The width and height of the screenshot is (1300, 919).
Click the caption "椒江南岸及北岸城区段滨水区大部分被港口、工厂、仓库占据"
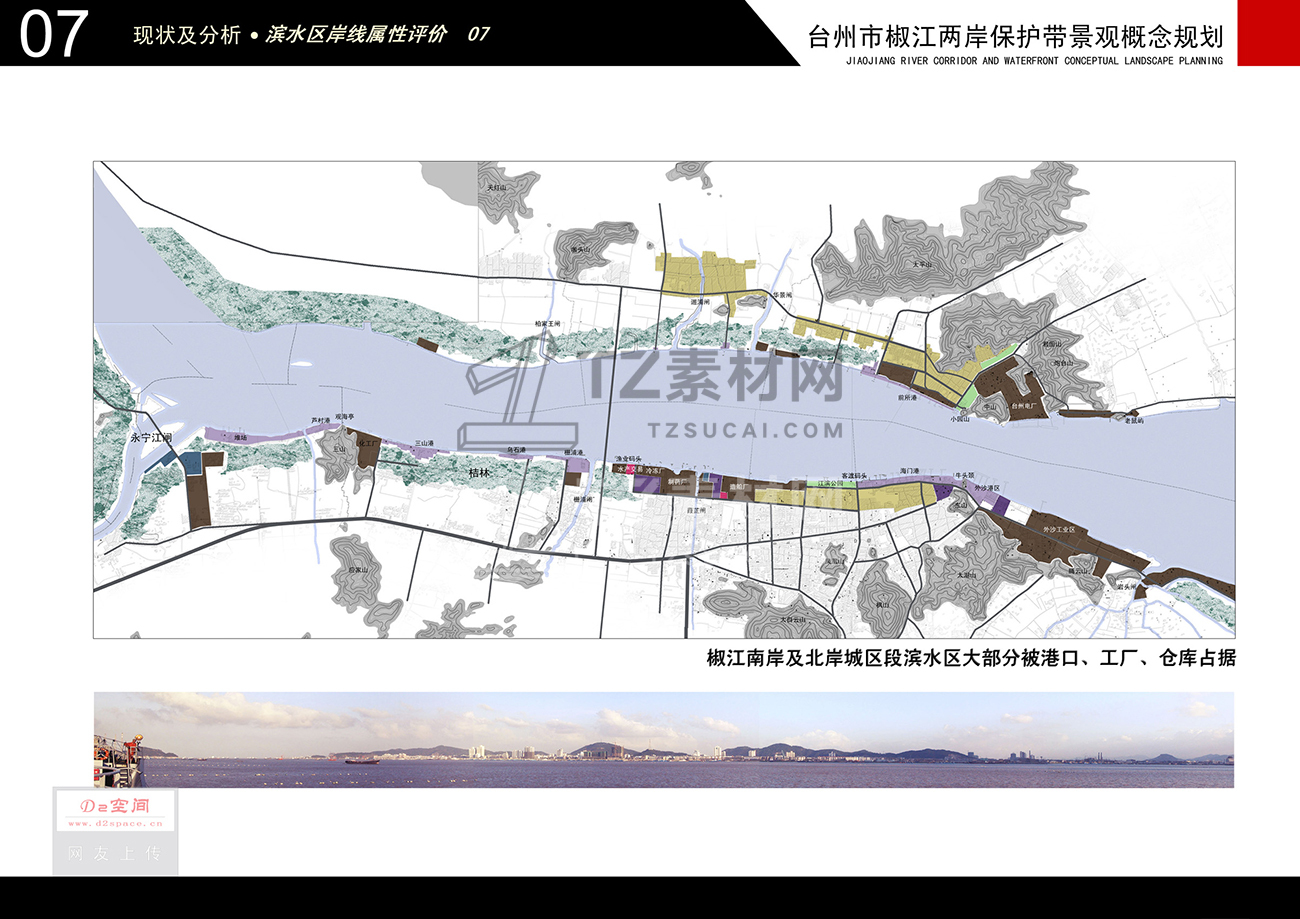click(x=971, y=658)
